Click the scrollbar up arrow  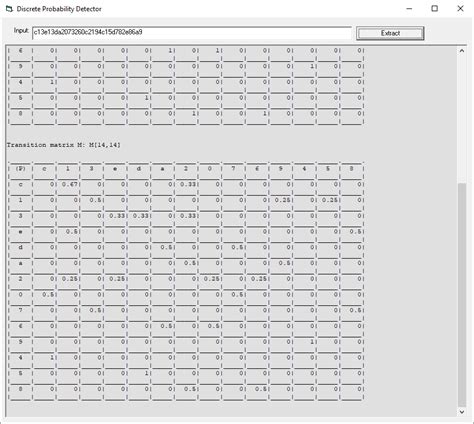tap(462, 51)
